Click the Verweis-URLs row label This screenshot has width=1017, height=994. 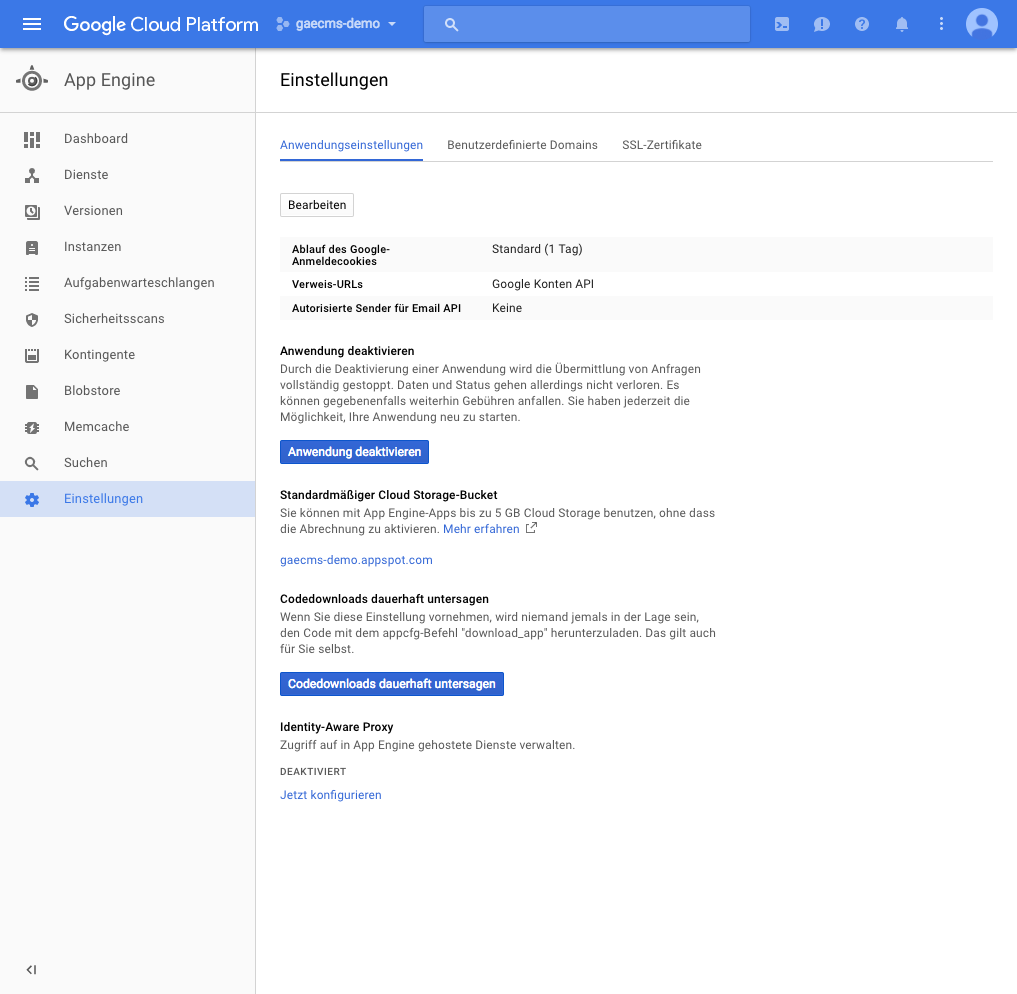tap(328, 284)
